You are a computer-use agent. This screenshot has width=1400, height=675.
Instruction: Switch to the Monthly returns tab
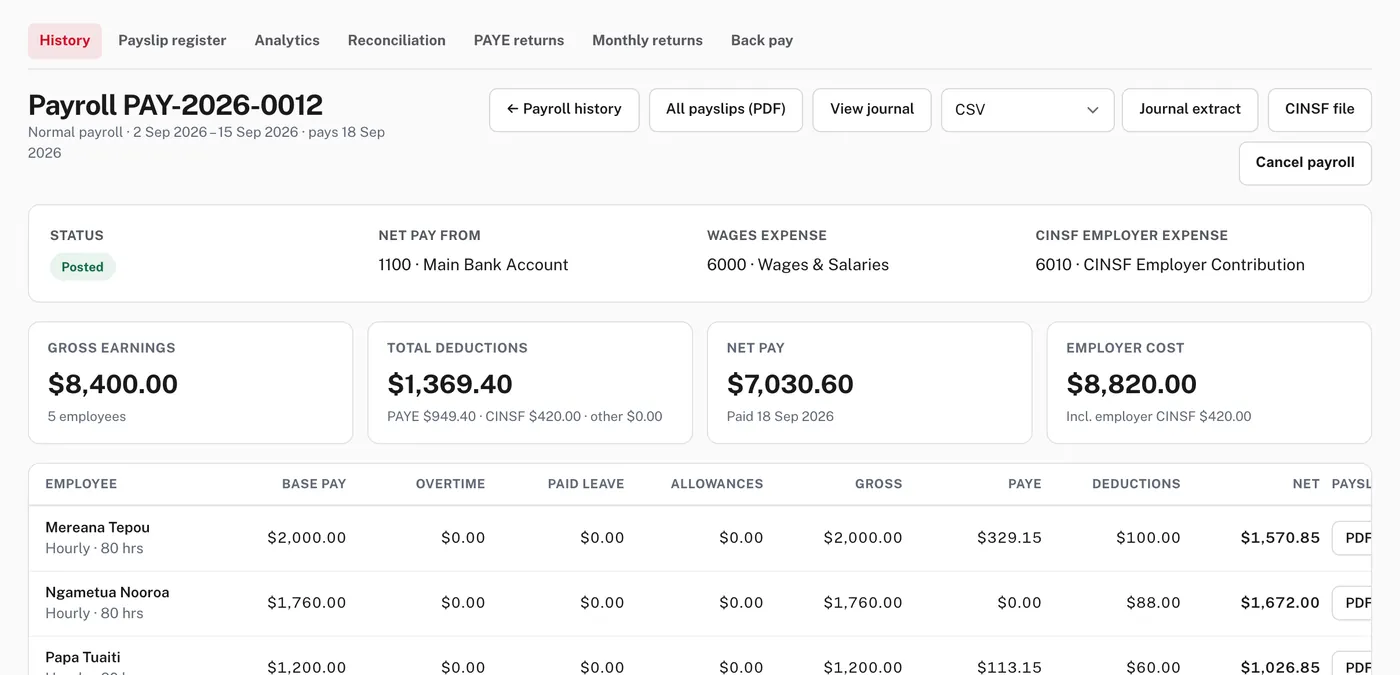coord(647,41)
